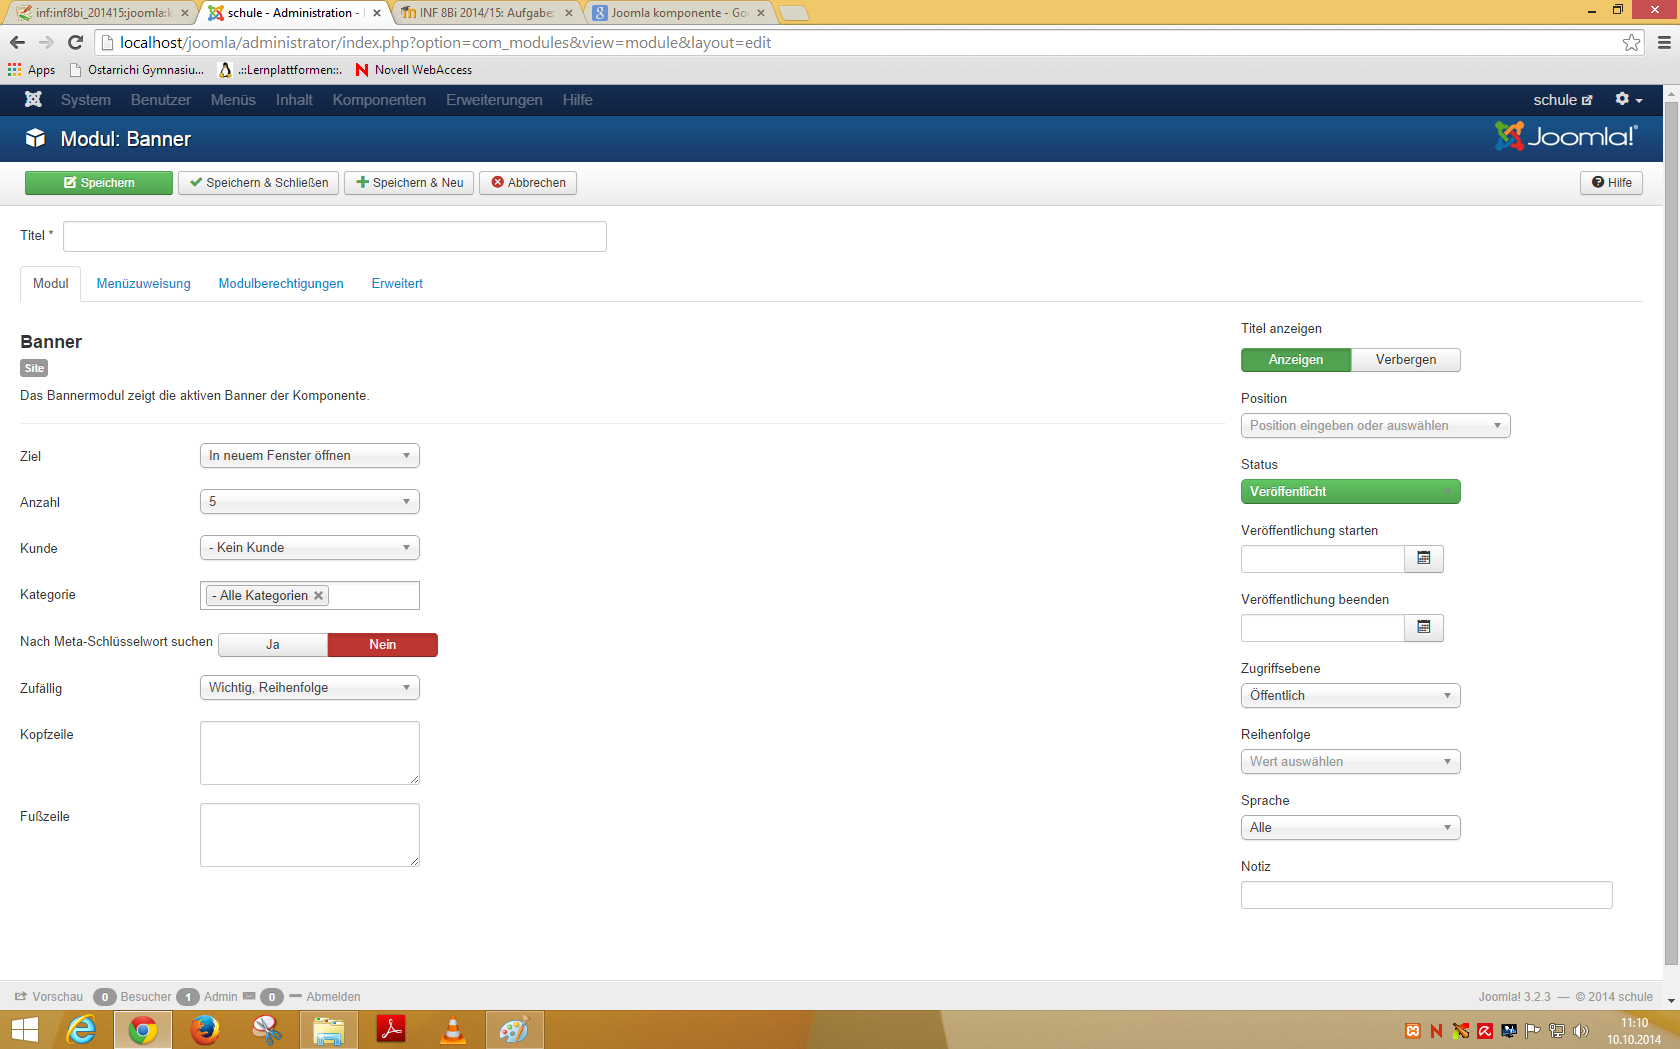This screenshot has width=1680, height=1049.
Task: Open the Erweiterungen menu
Action: [494, 100]
